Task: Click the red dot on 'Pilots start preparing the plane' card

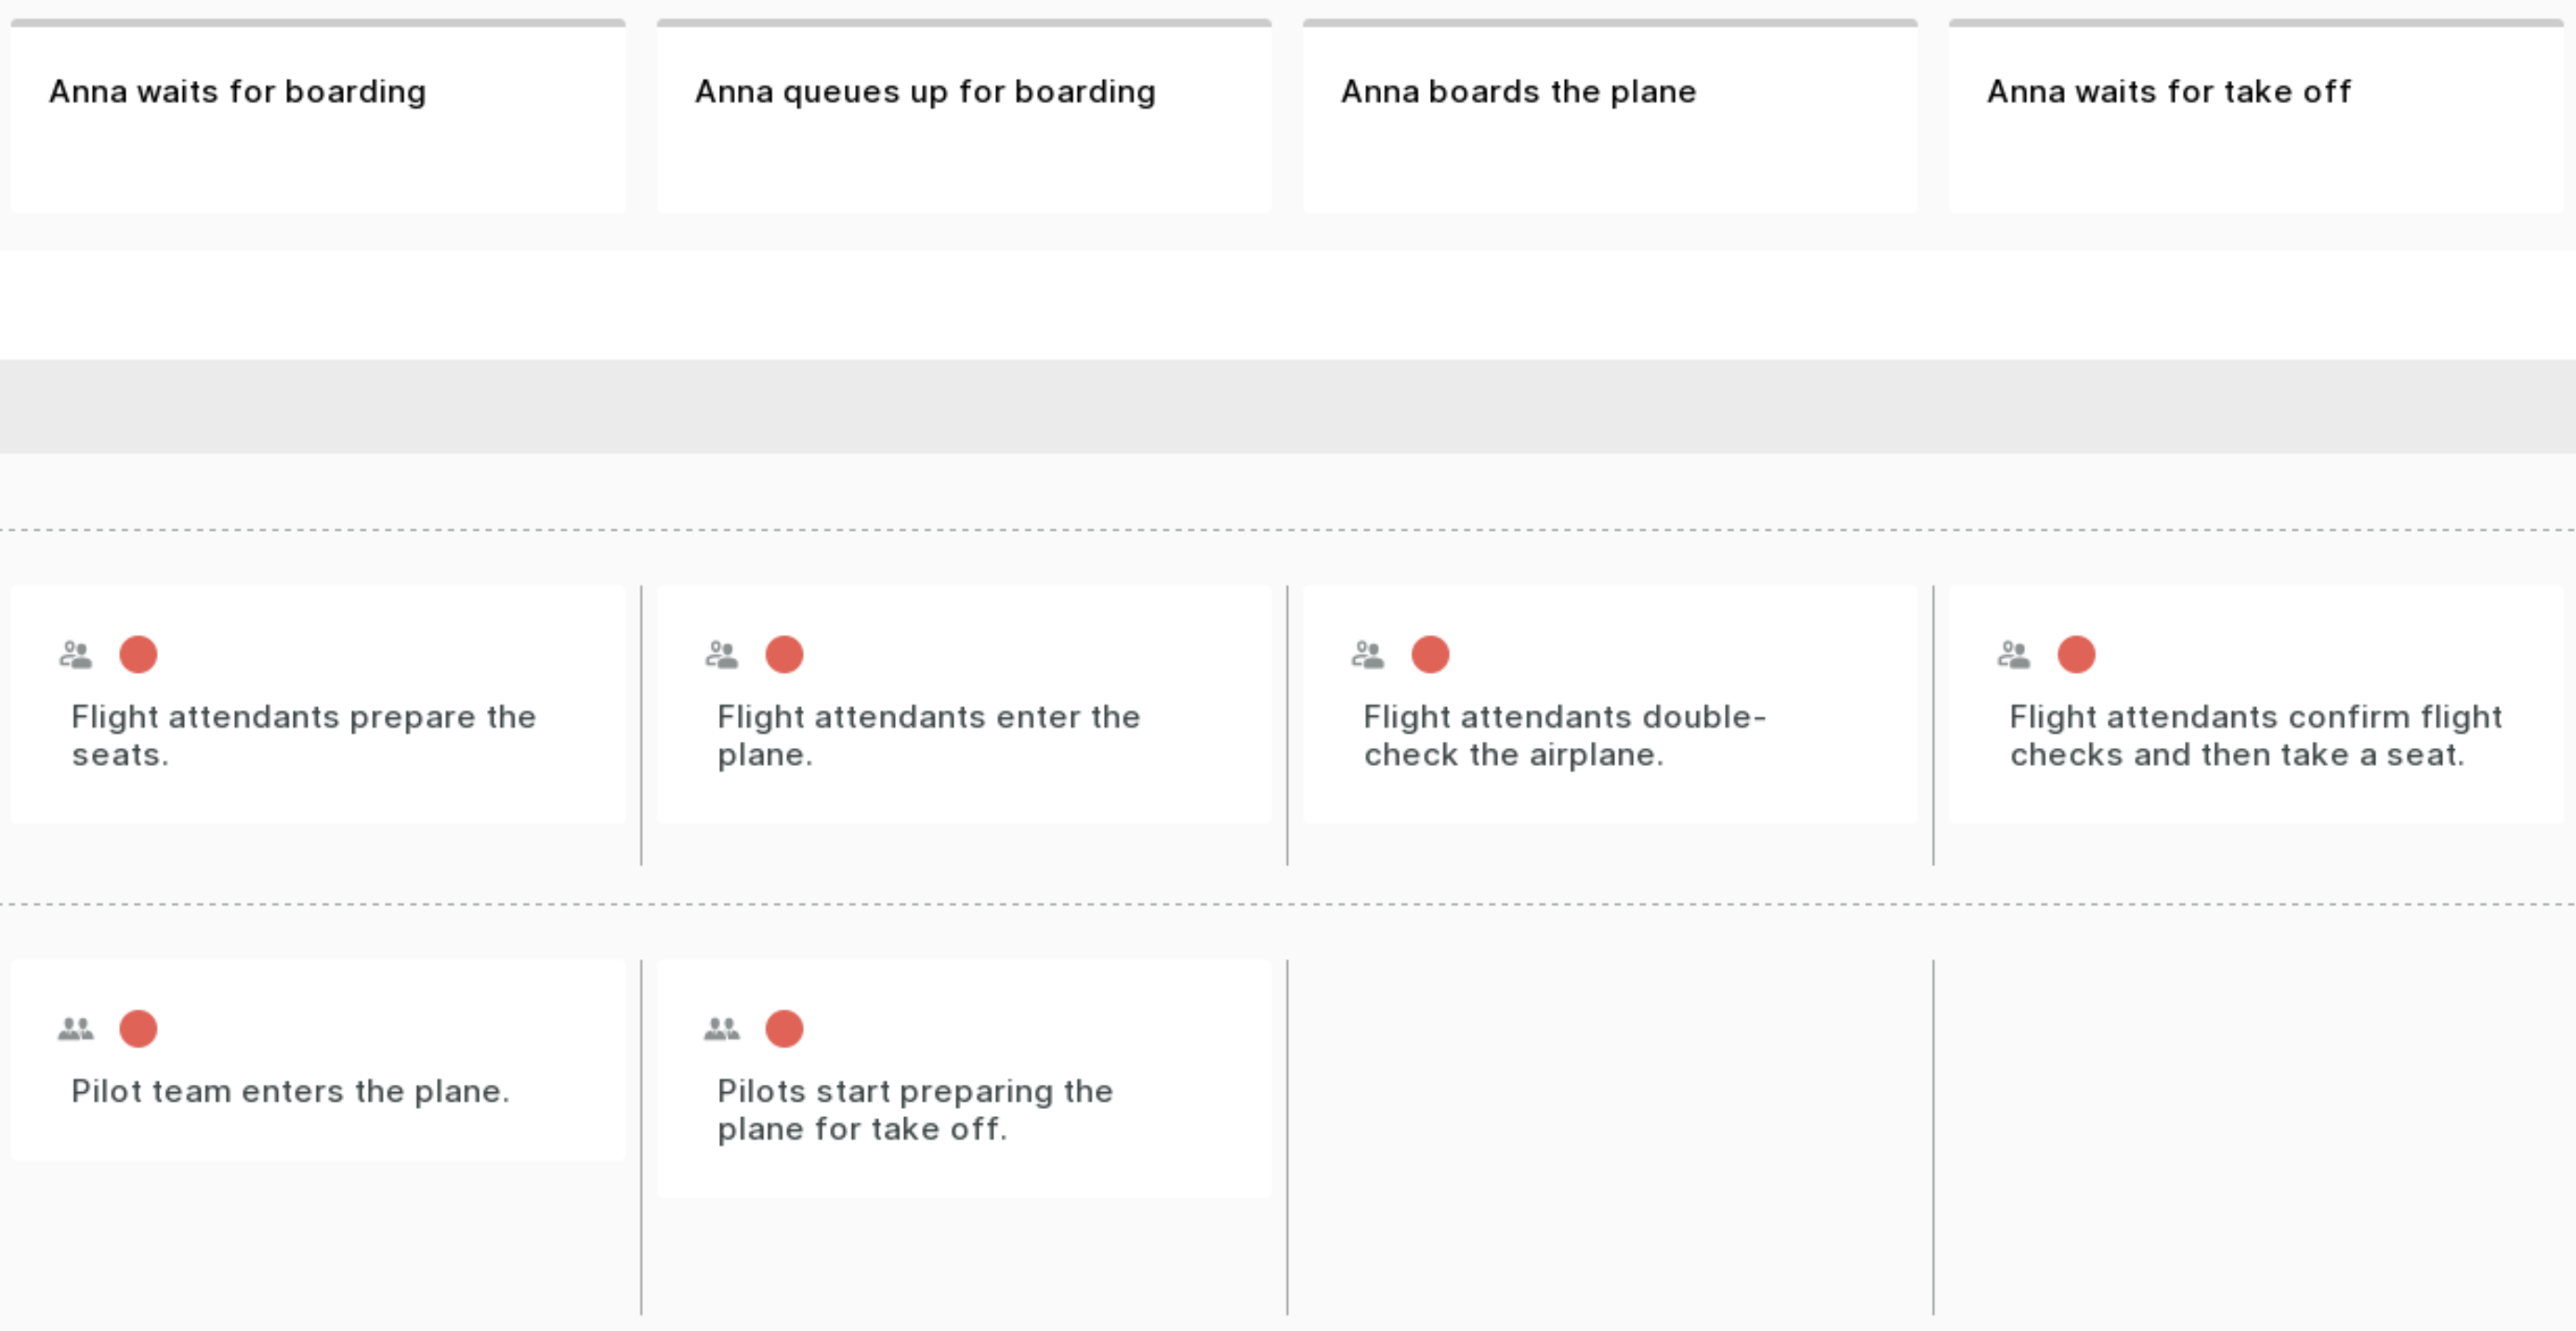Action: (x=784, y=1029)
